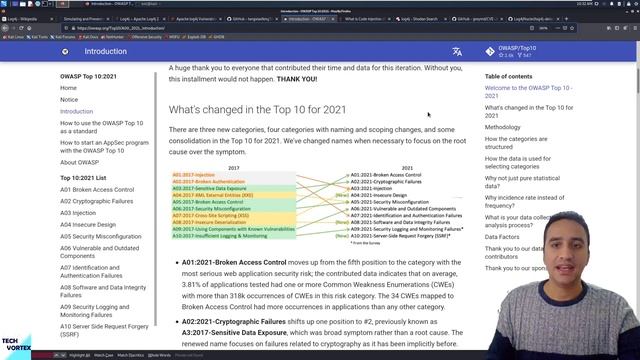Jump to Methodology in table of contents
The image size is (640, 360).
point(502,127)
